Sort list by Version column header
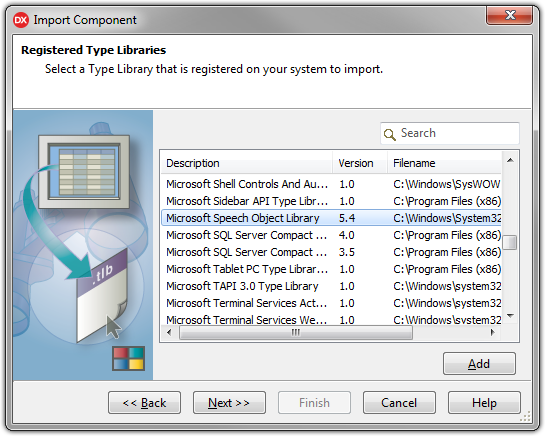545x436 pixels. pyautogui.click(x=360, y=163)
